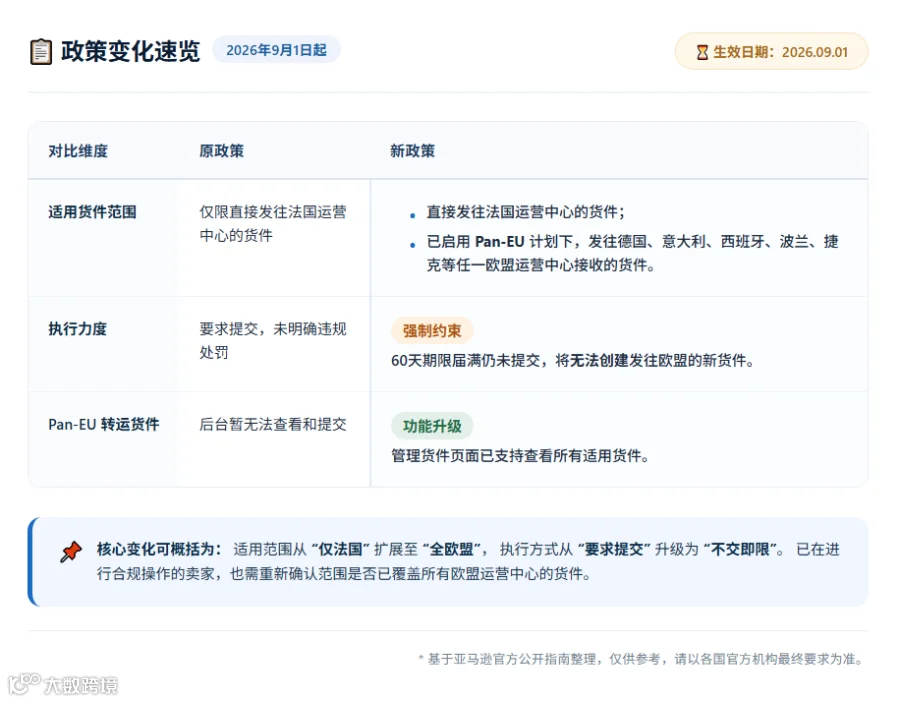900x702 pixels.
Task: Click 管理货件页面已支持查看所有适用货件 text
Action: [520, 456]
